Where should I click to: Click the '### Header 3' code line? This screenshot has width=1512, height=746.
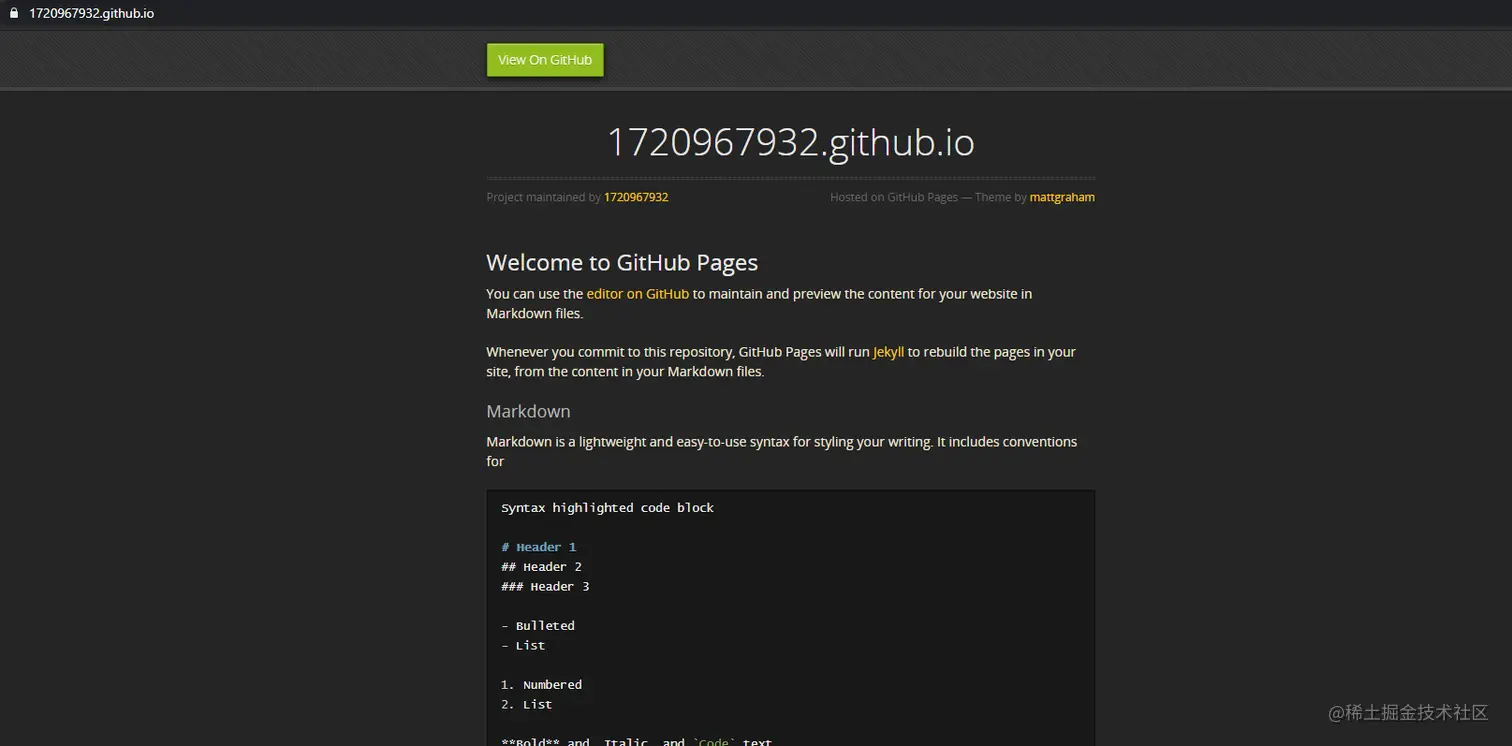click(x=545, y=587)
